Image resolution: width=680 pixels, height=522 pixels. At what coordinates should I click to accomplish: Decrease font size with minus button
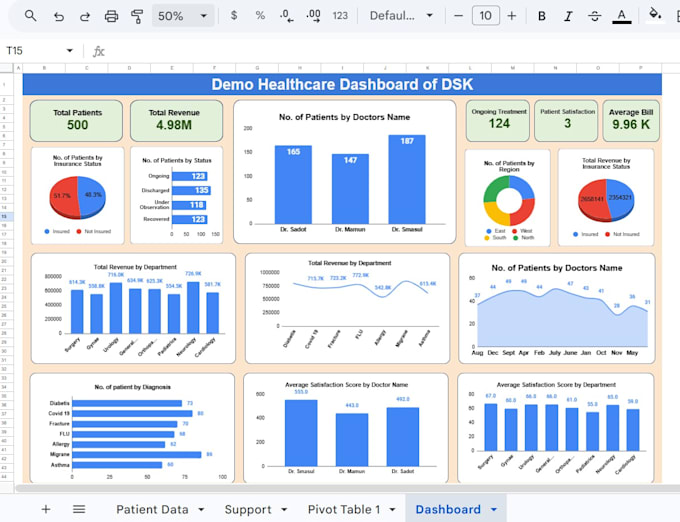coord(458,16)
